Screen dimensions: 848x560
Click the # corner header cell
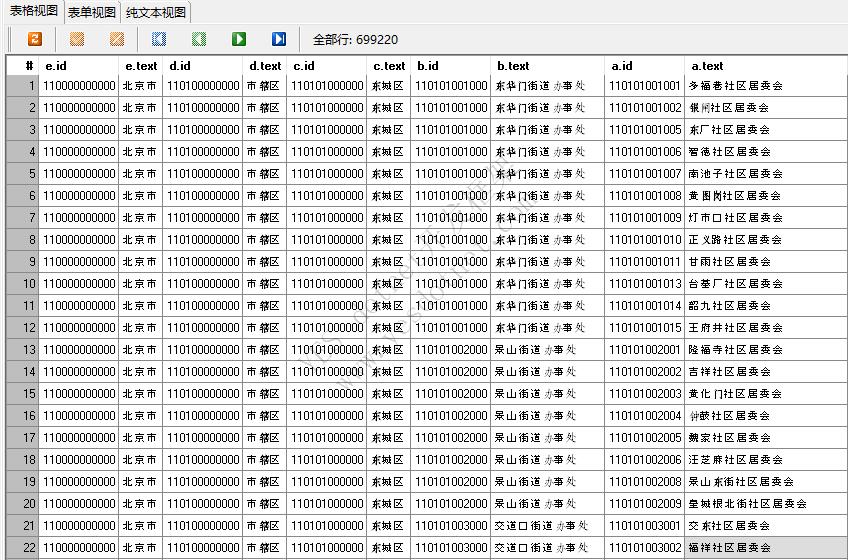click(21, 66)
